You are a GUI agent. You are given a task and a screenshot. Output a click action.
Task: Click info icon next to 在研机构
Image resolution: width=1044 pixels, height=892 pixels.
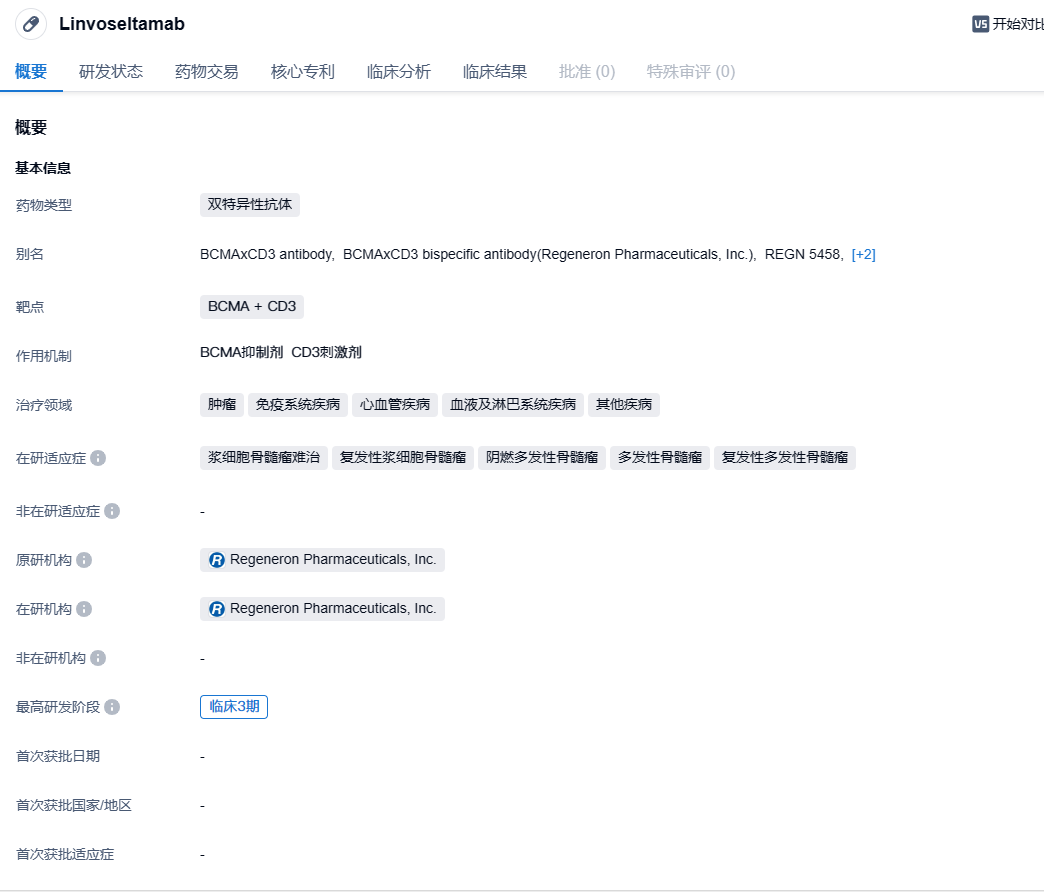(84, 609)
